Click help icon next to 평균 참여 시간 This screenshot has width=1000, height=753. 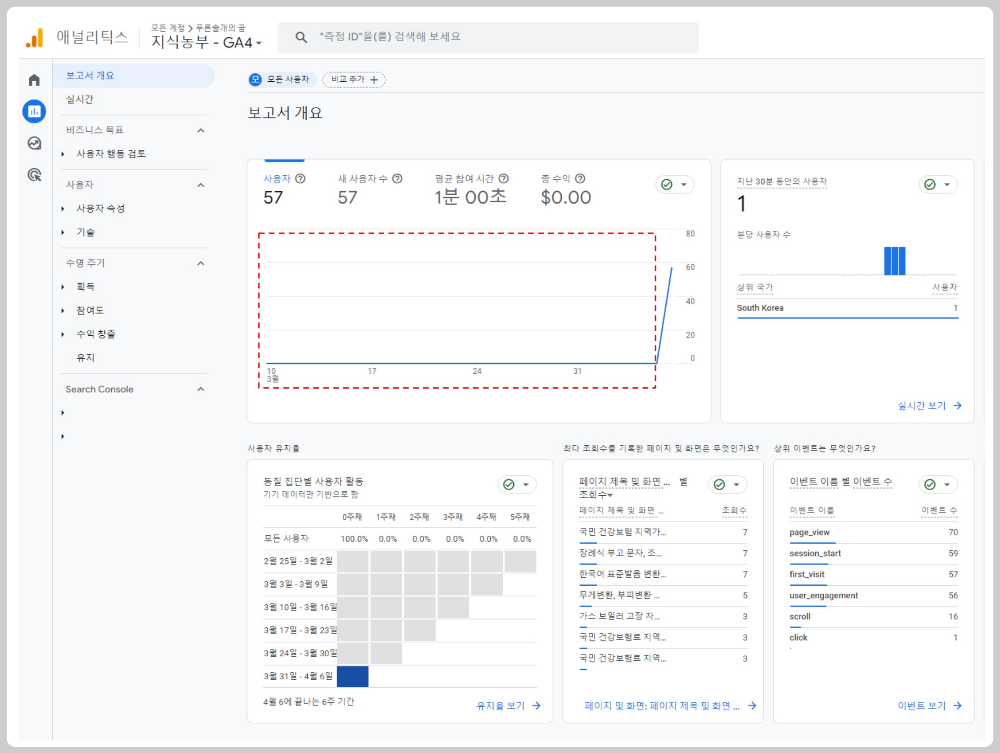[x=504, y=179]
